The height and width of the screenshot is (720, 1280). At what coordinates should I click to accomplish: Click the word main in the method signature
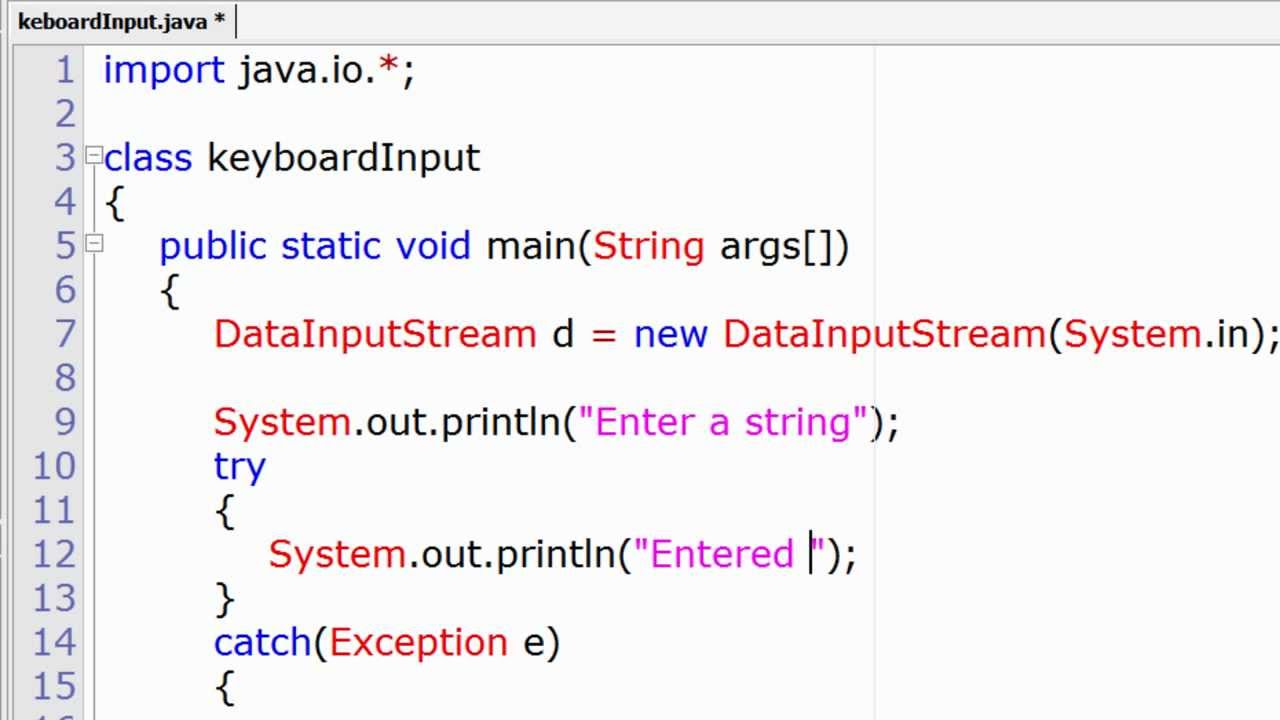pyautogui.click(x=532, y=246)
